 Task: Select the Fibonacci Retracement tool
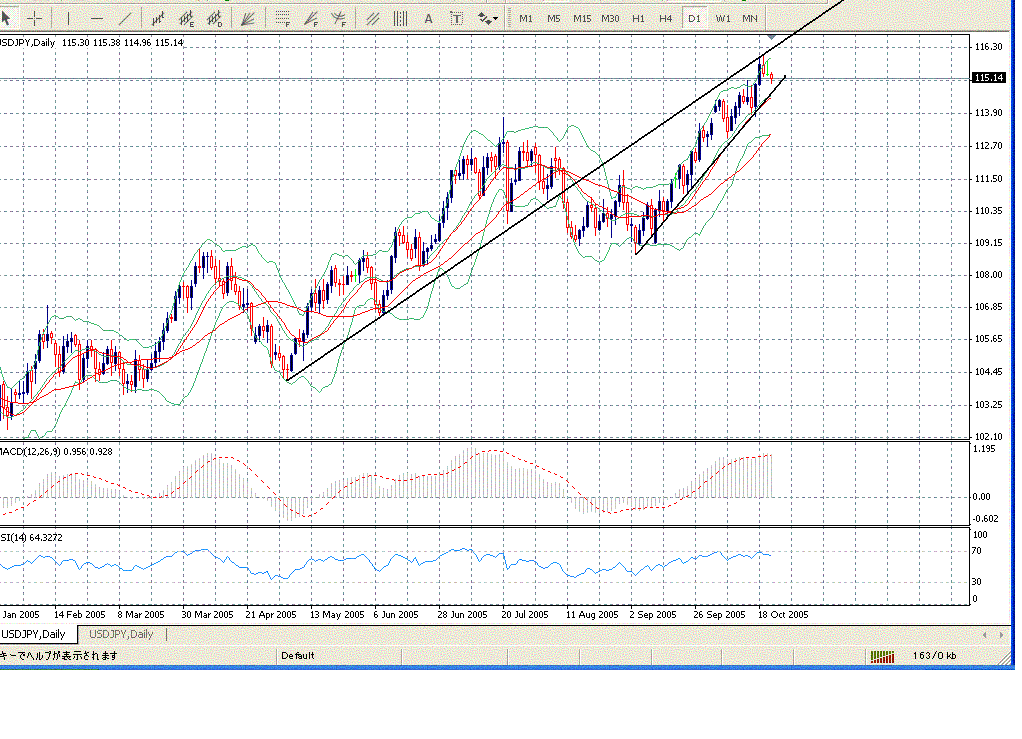click(x=283, y=18)
